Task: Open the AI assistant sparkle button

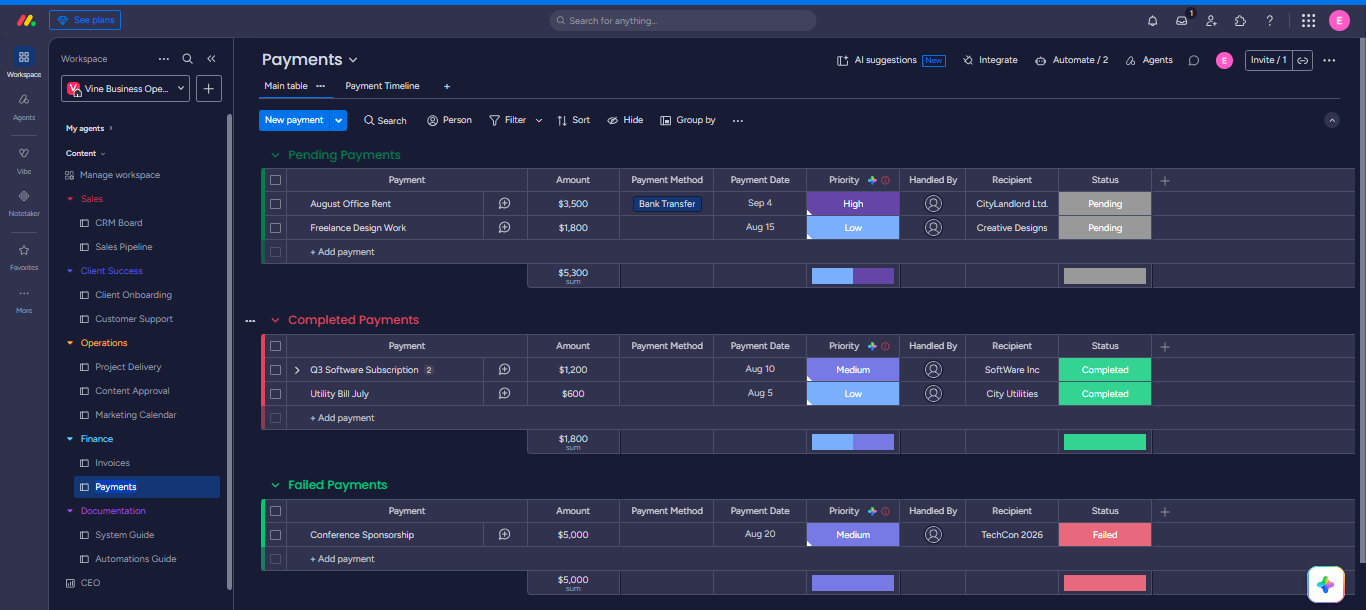Action: [x=1326, y=585]
